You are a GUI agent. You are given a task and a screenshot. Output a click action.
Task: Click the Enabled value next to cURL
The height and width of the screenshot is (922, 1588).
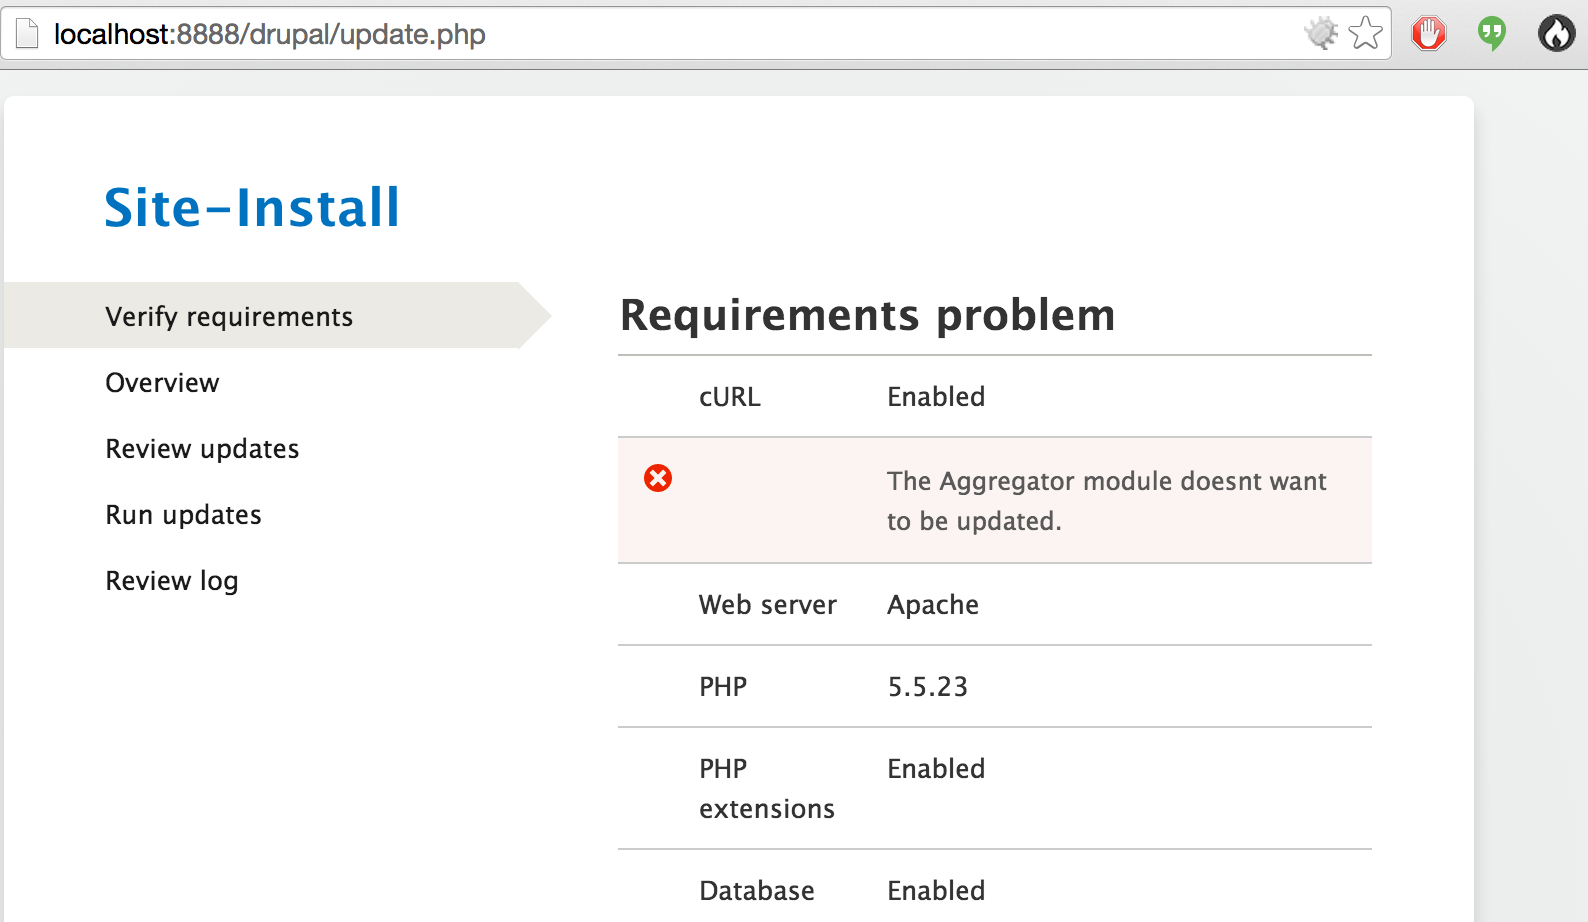tap(936, 397)
